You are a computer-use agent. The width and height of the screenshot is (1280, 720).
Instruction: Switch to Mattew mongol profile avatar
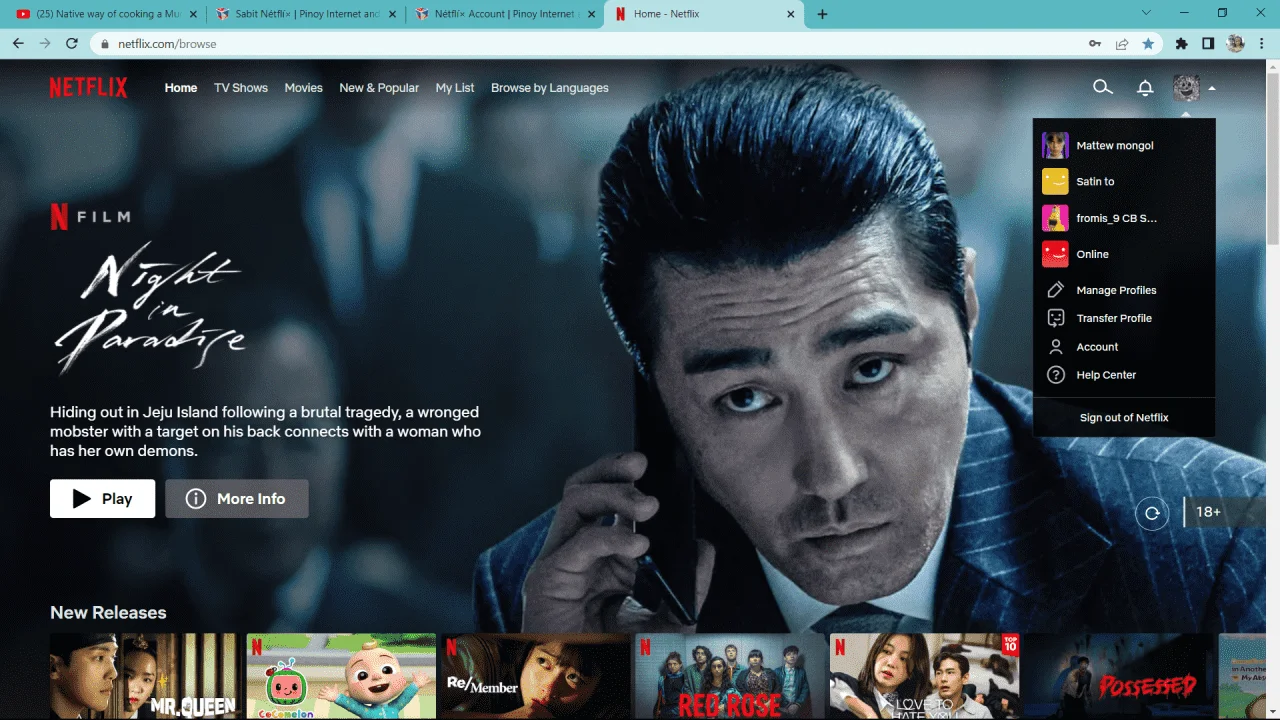(x=1055, y=145)
